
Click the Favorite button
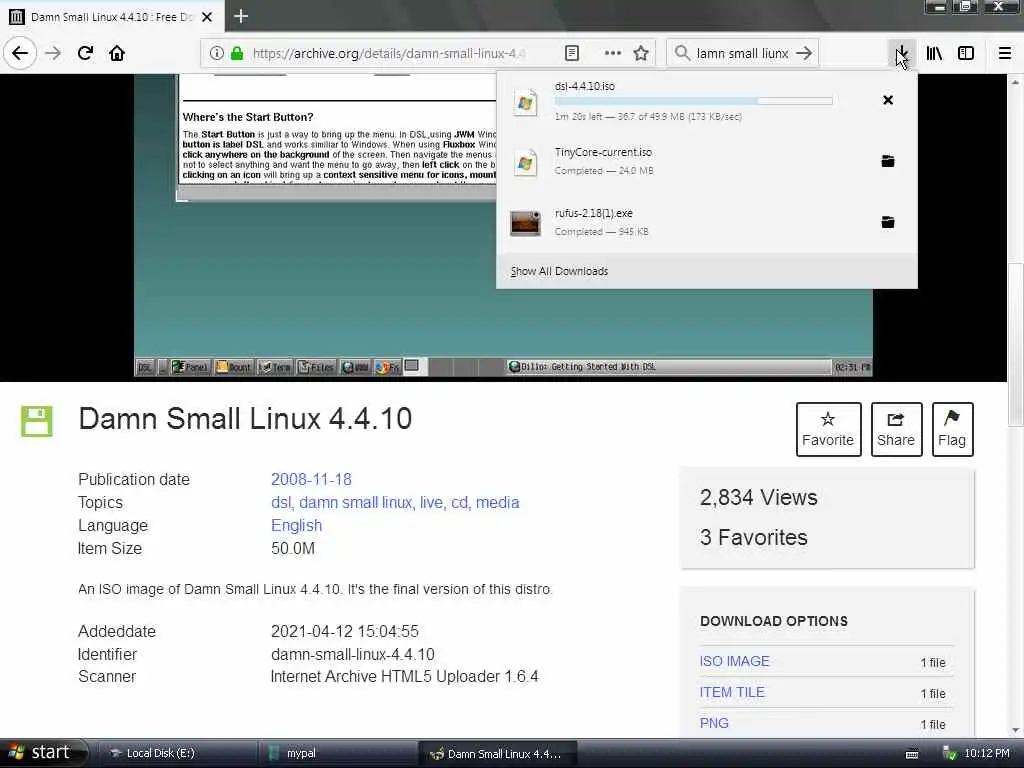click(x=828, y=429)
